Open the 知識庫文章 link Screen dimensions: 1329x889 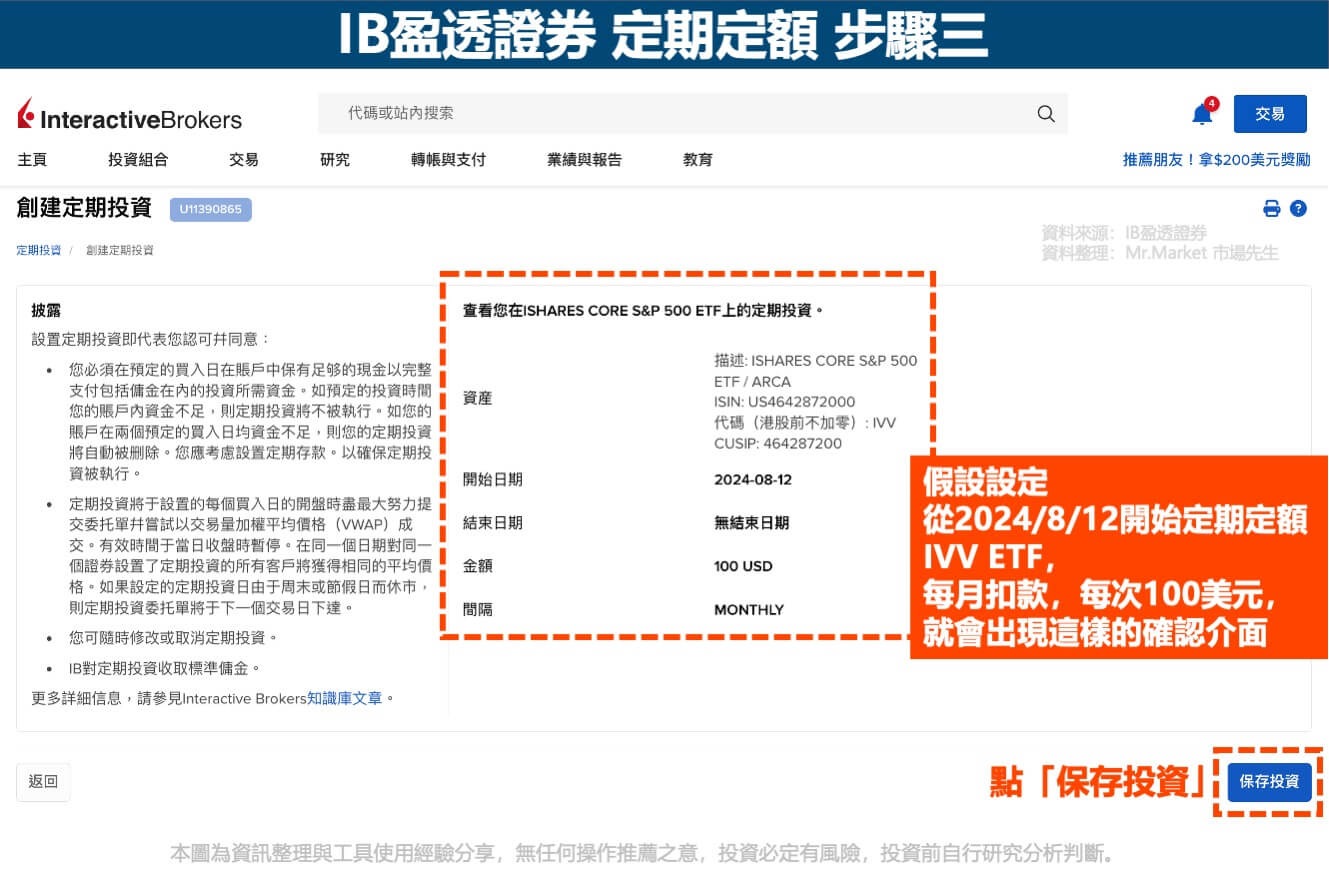(x=345, y=698)
